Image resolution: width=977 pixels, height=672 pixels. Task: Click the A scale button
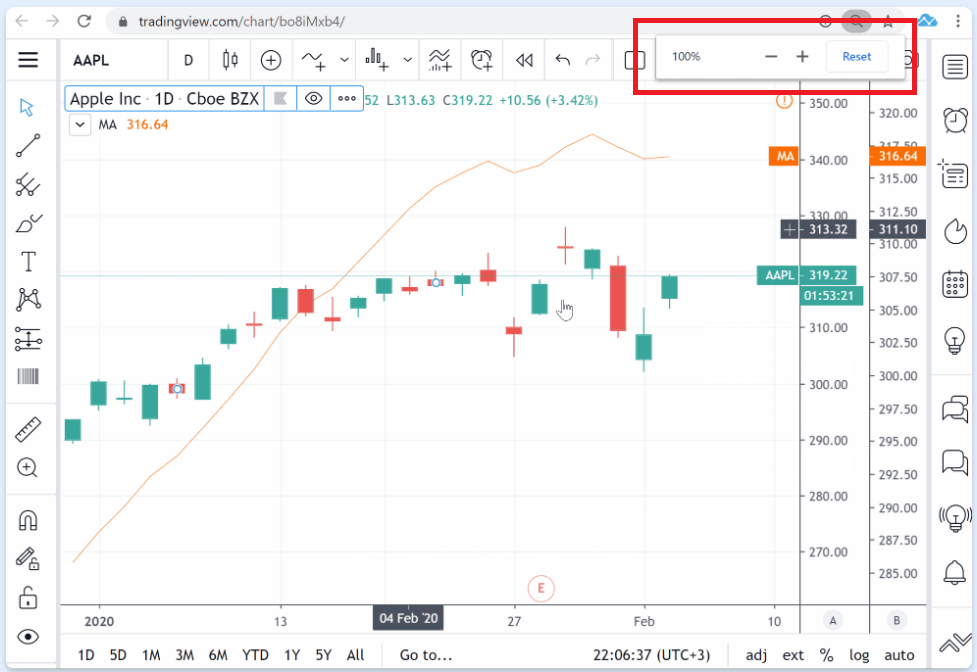click(x=833, y=620)
